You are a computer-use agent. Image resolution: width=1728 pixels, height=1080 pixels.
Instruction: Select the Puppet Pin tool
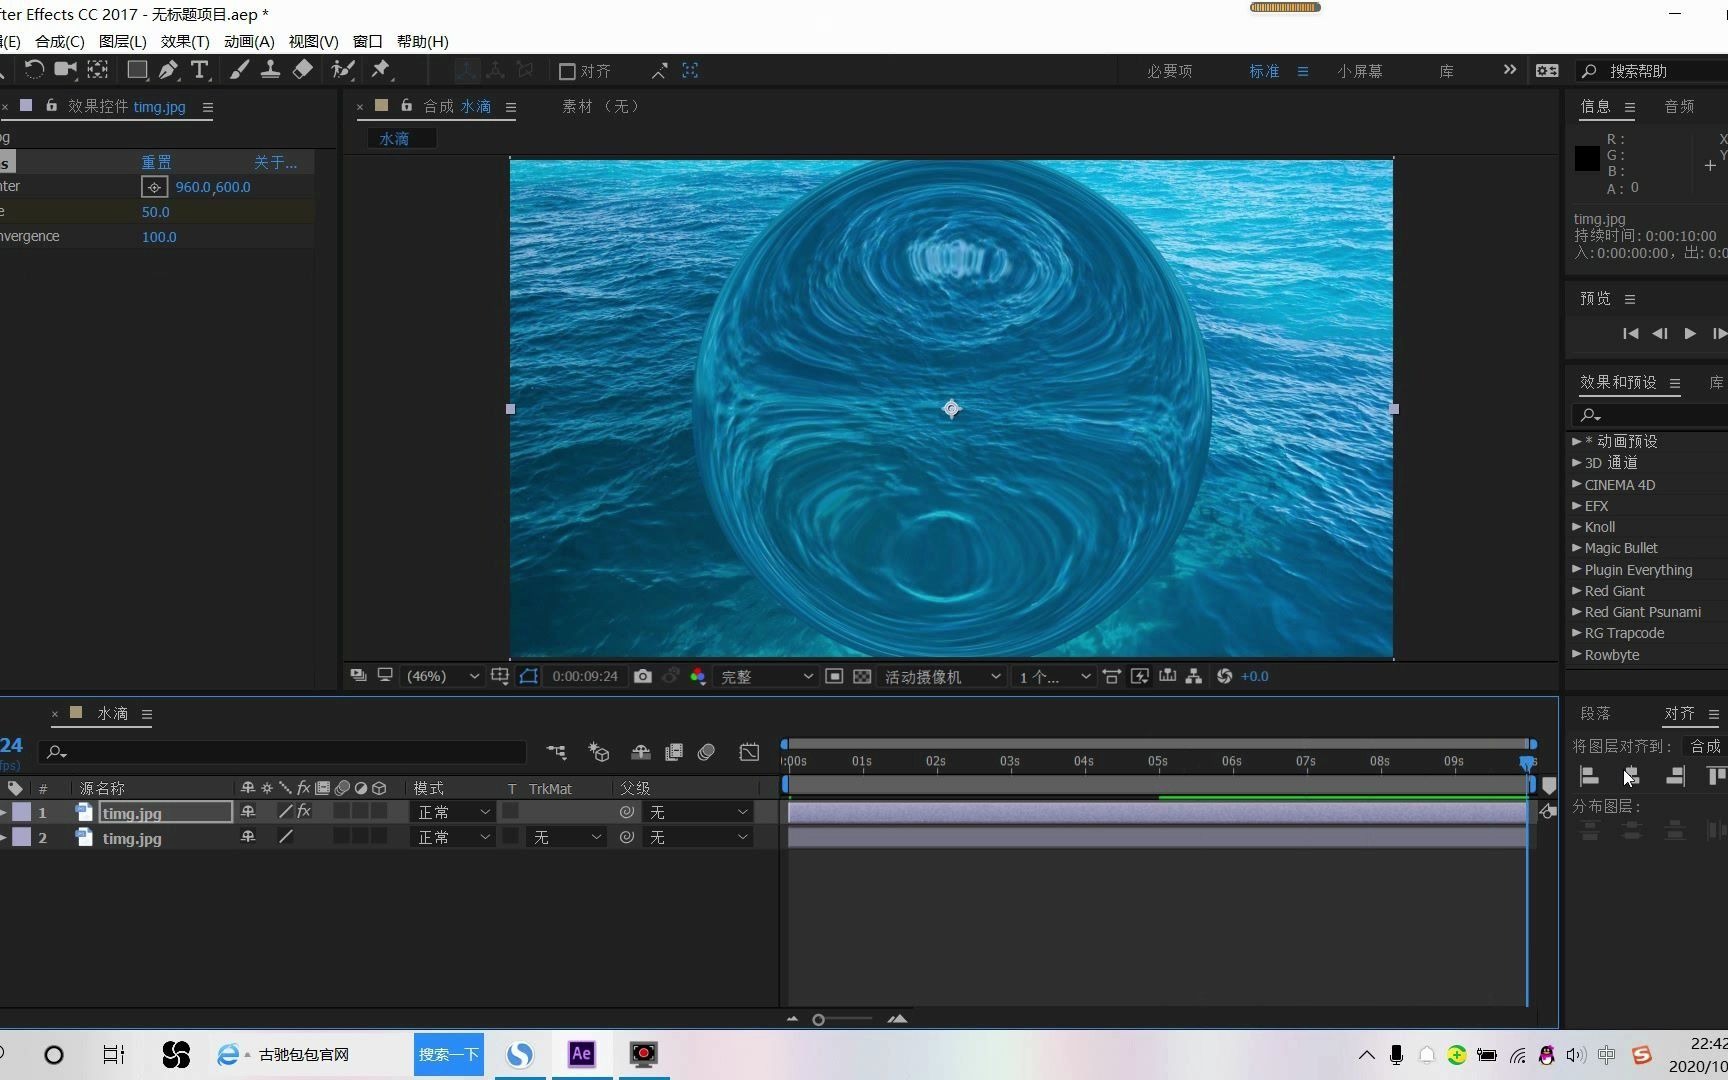tap(381, 70)
